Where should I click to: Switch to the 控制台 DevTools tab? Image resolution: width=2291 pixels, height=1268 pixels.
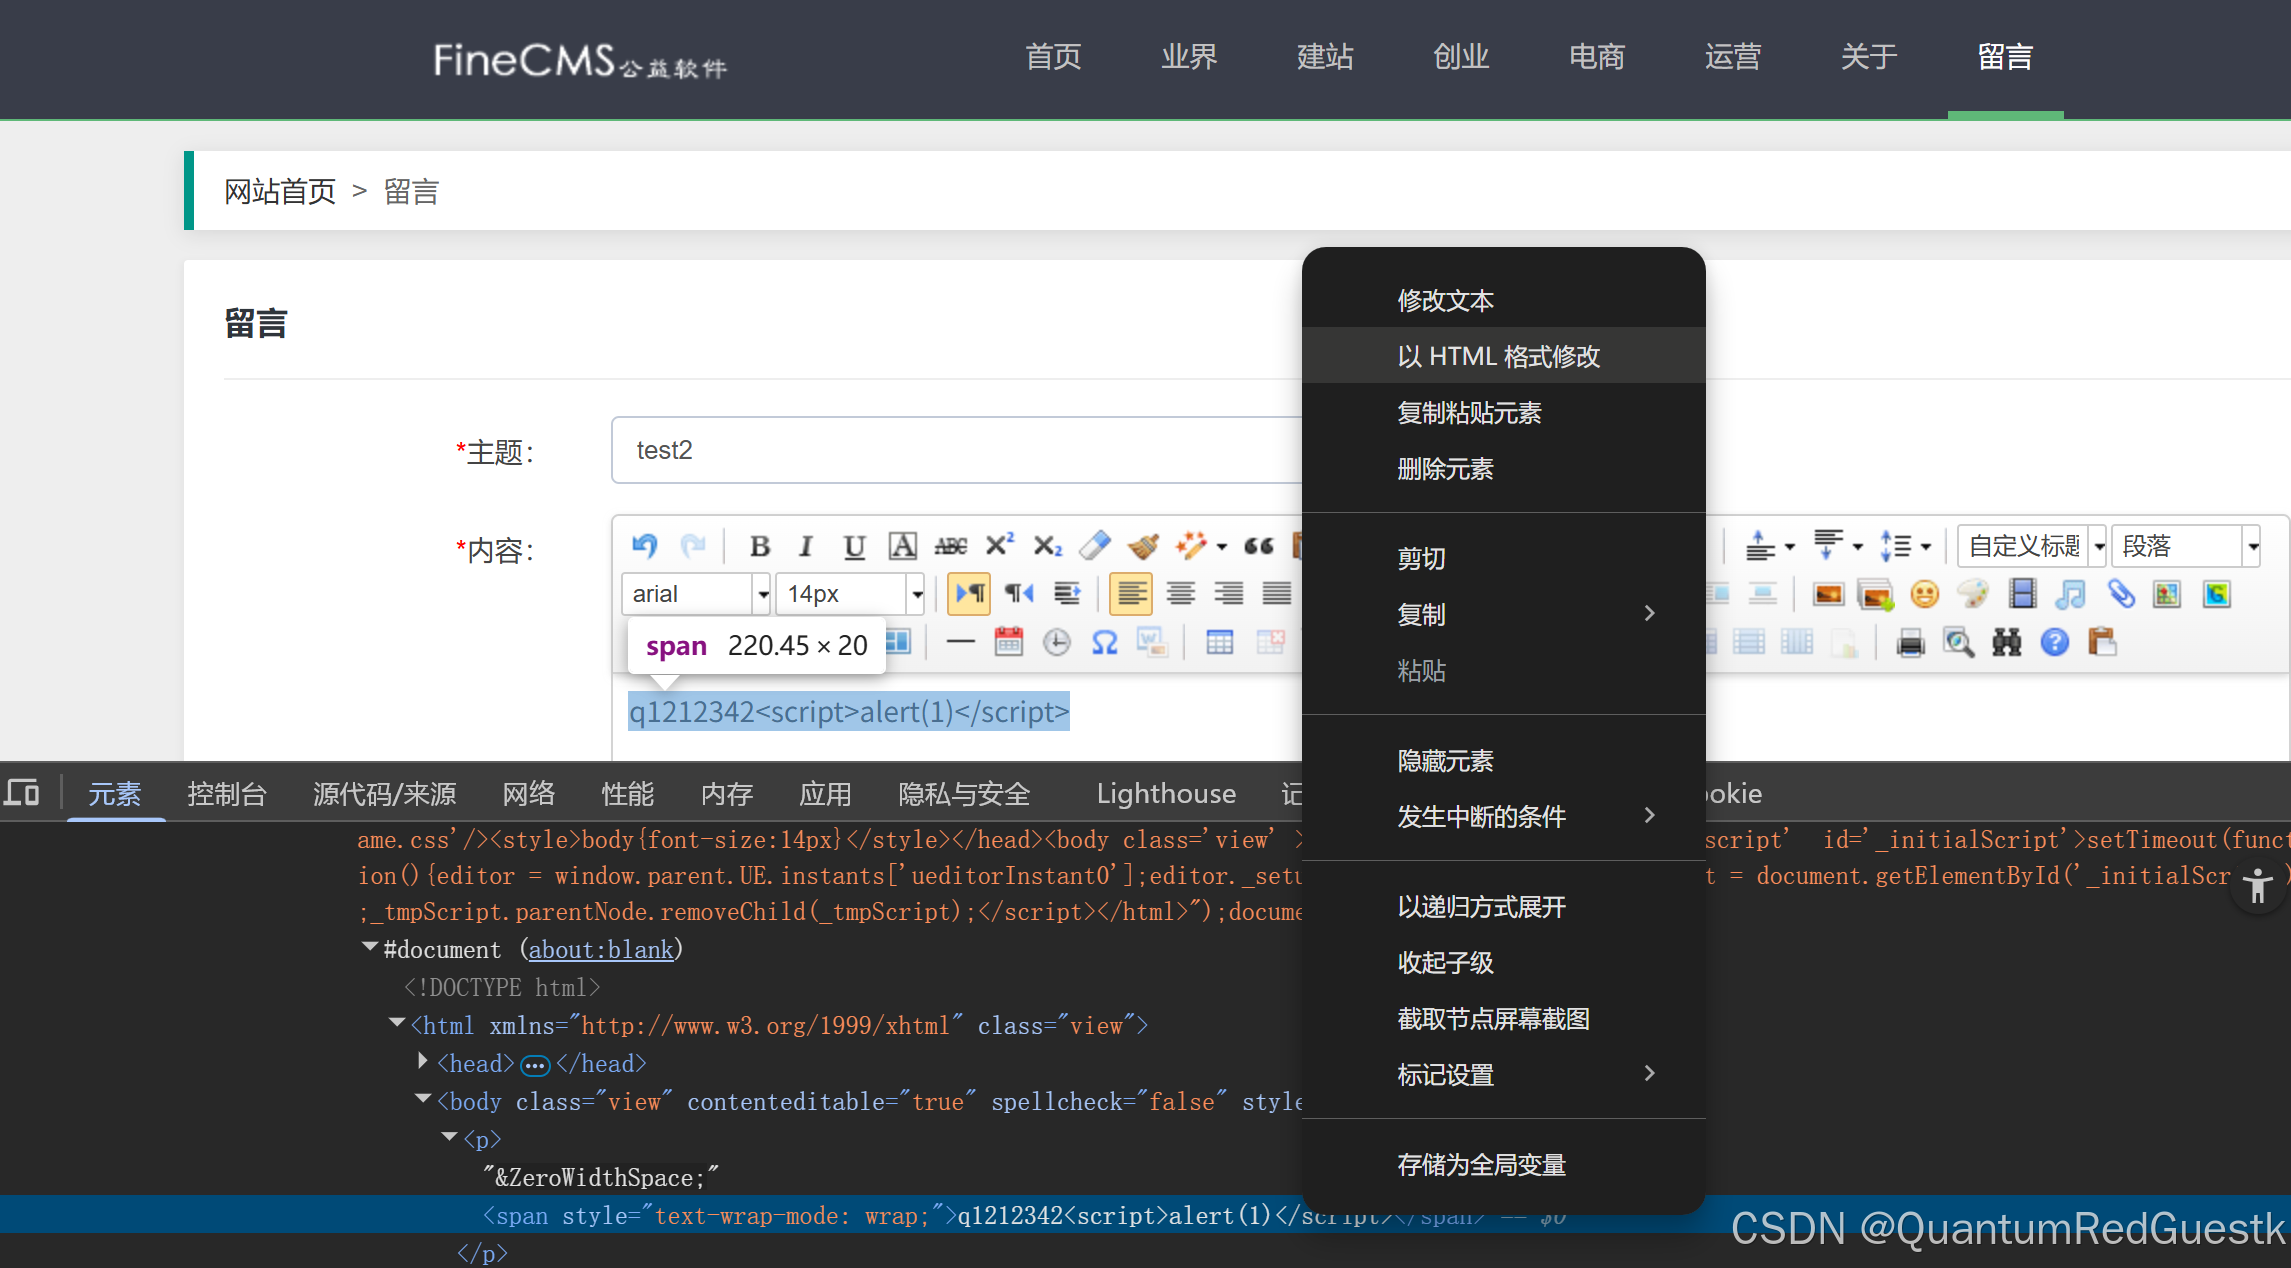(226, 793)
